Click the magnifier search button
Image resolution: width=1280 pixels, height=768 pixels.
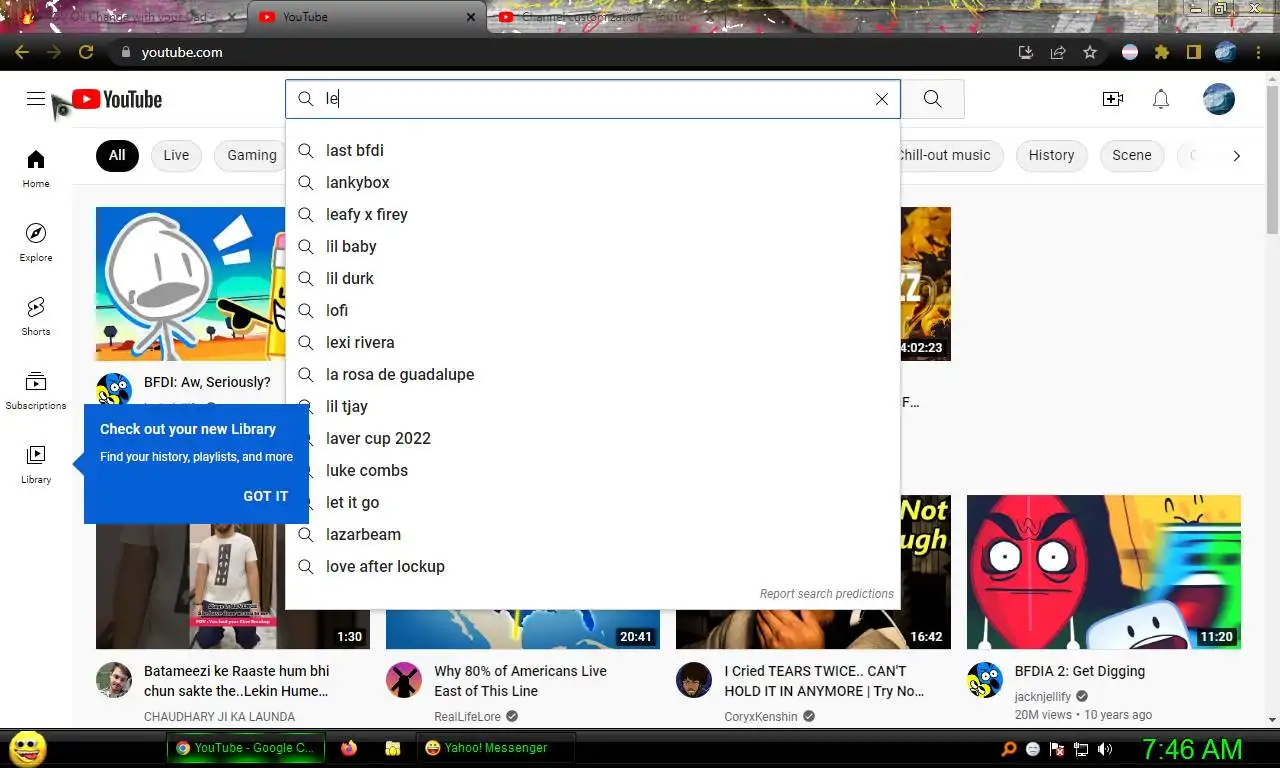tap(932, 99)
